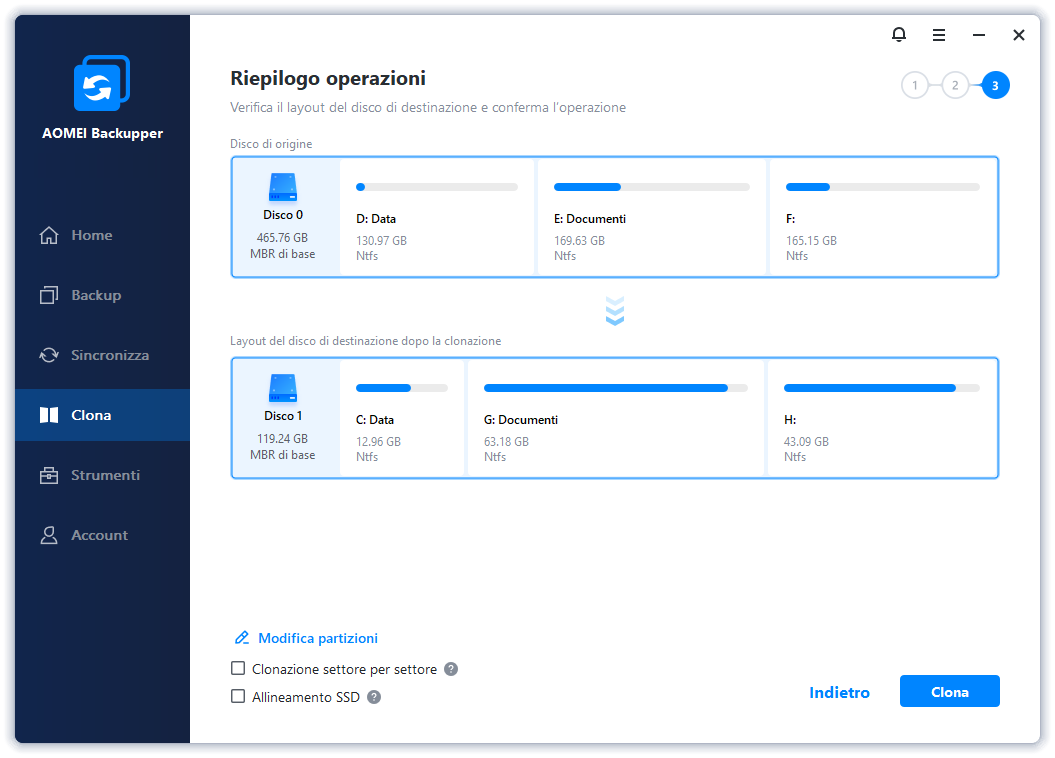
Task: Click the Strumenti toolbox icon
Action: (x=49, y=476)
